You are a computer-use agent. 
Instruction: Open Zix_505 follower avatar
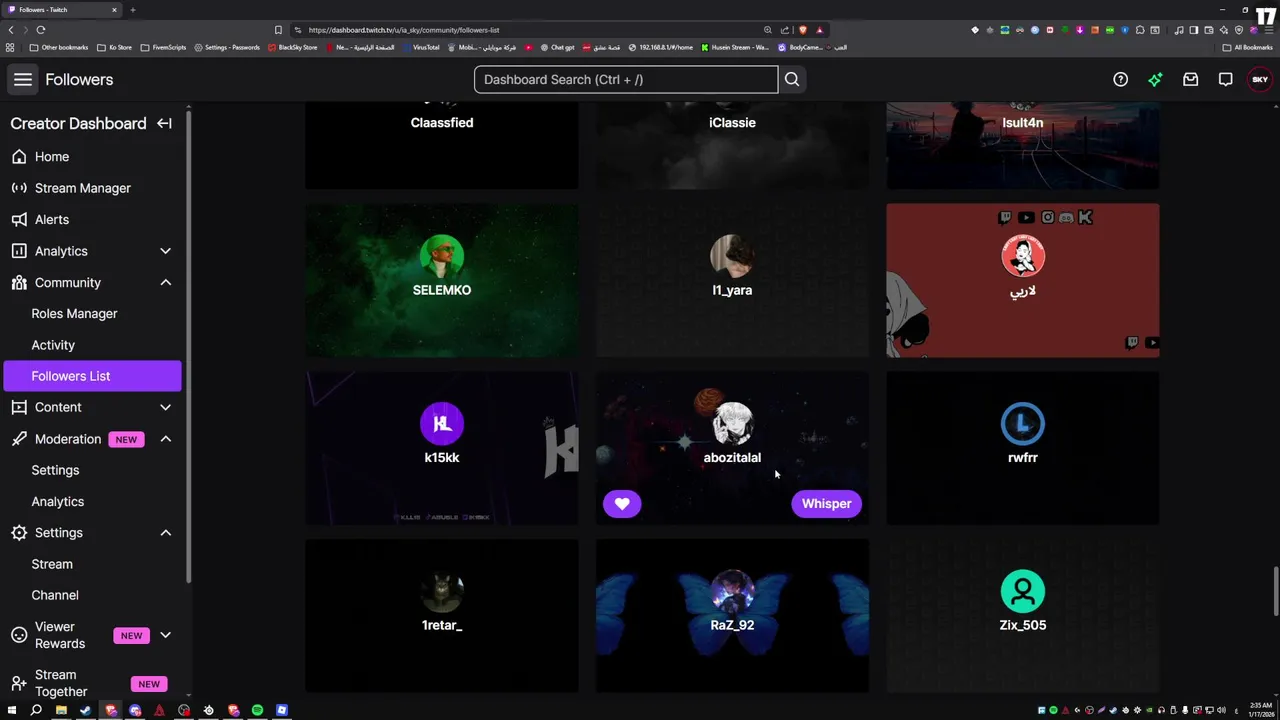1023,591
